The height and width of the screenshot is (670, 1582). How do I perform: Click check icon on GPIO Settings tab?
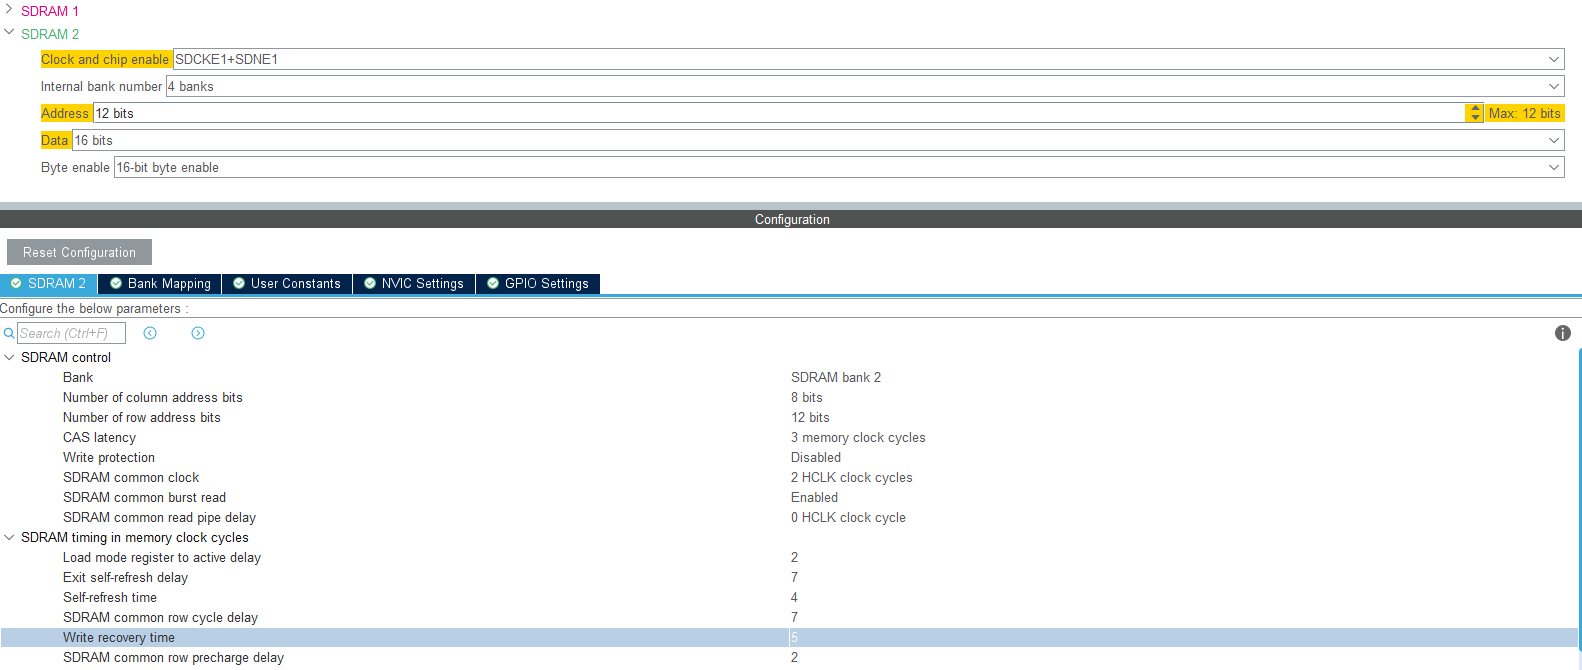[x=493, y=283]
